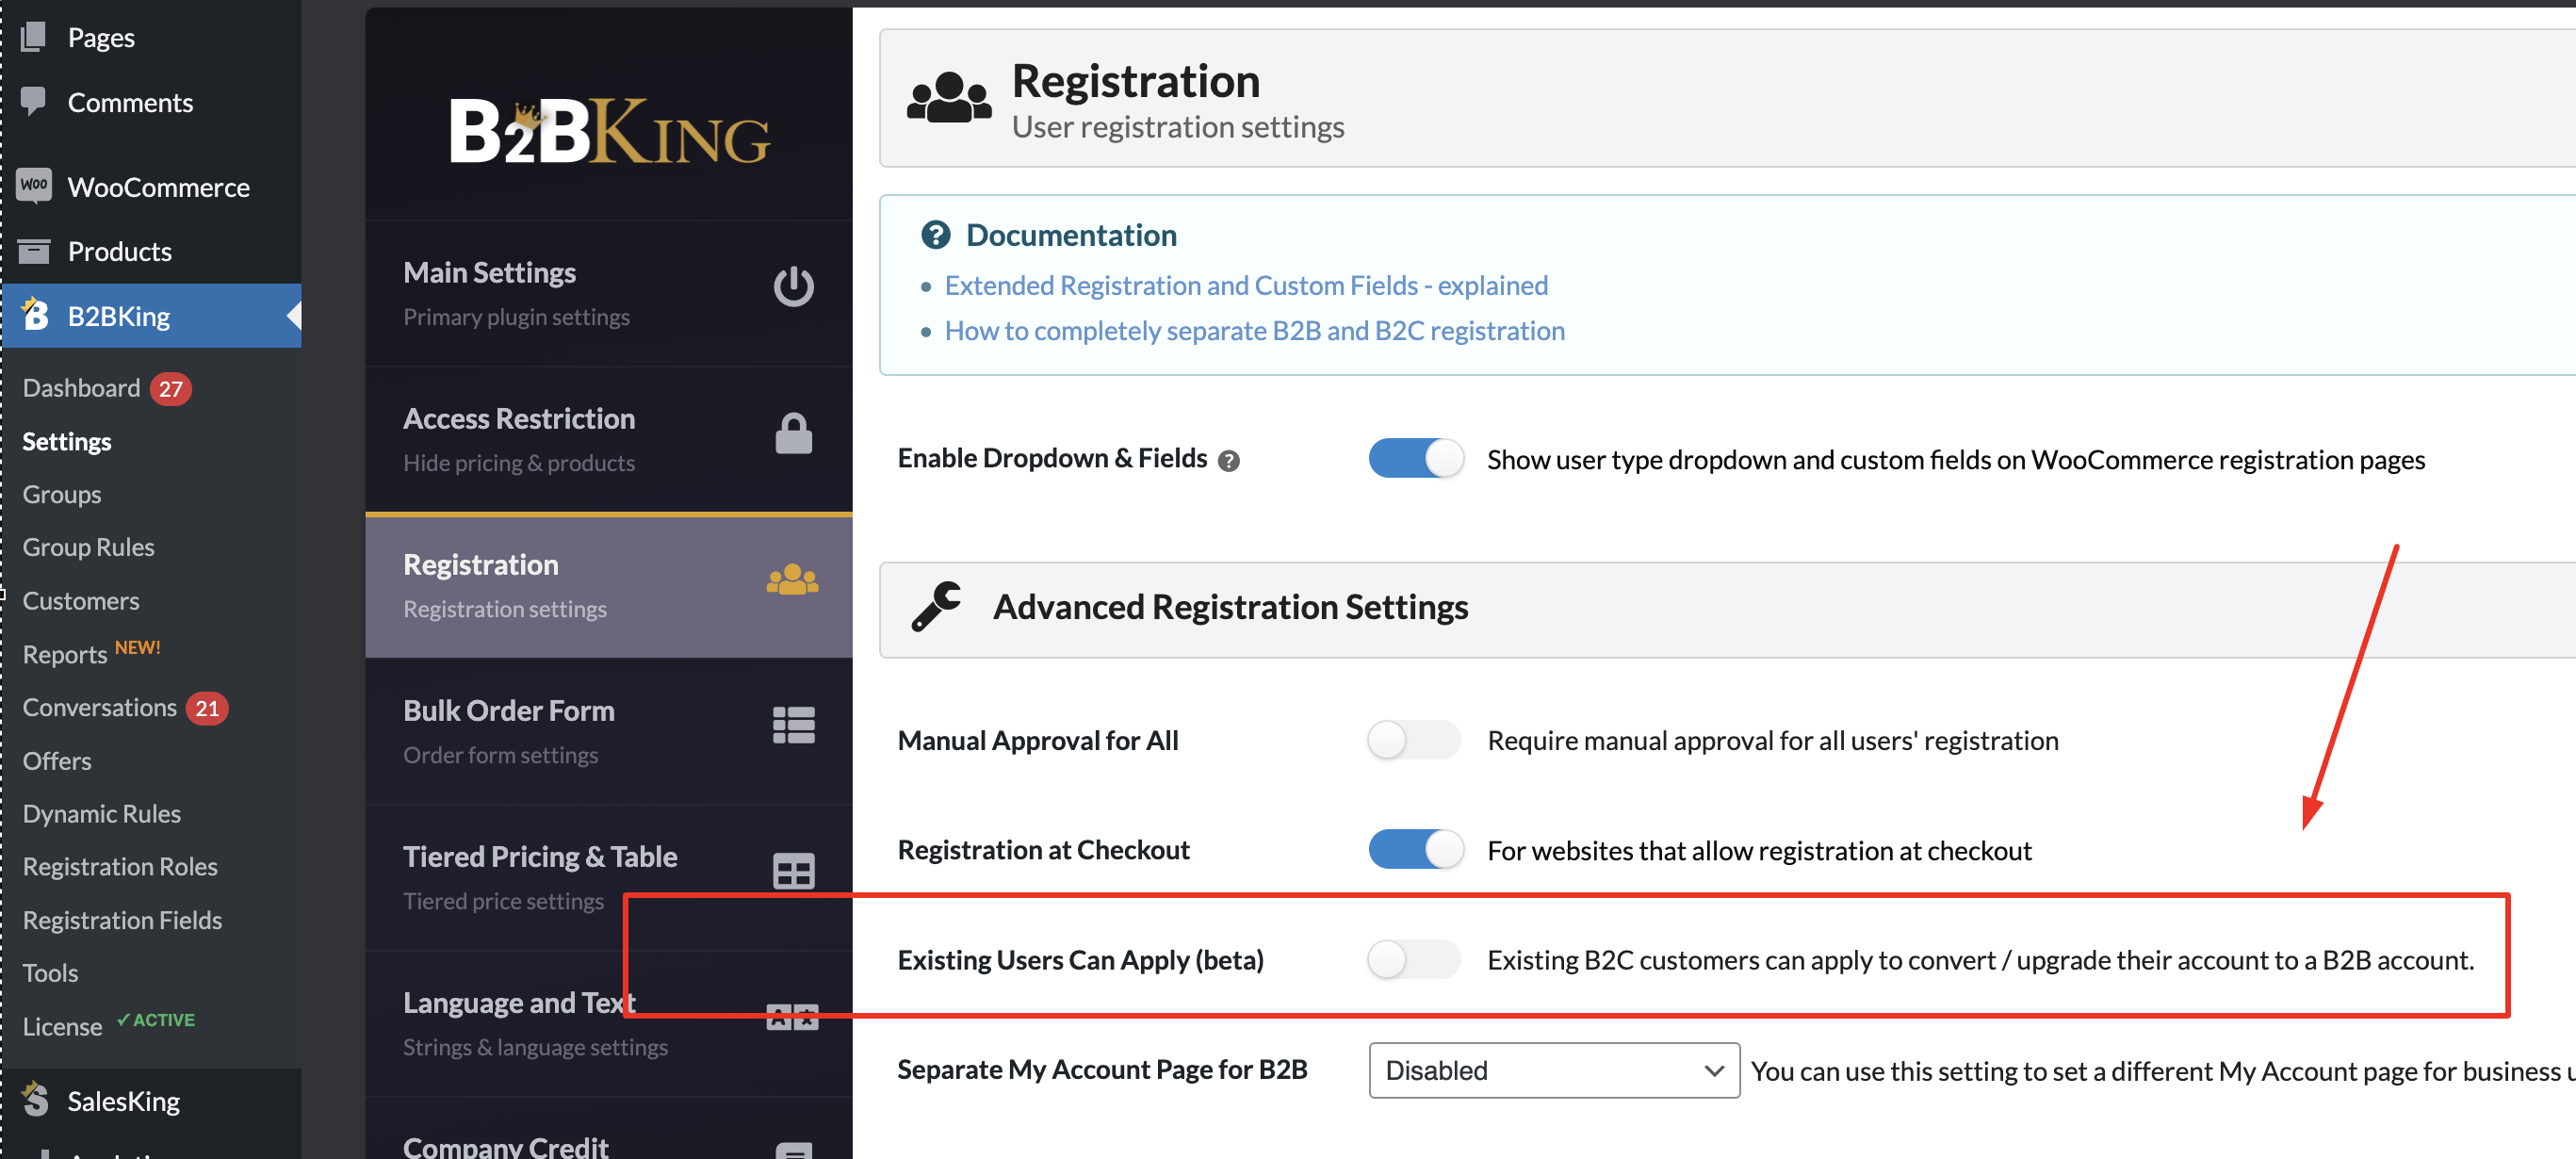Click the B2BKing logo

point(609,130)
